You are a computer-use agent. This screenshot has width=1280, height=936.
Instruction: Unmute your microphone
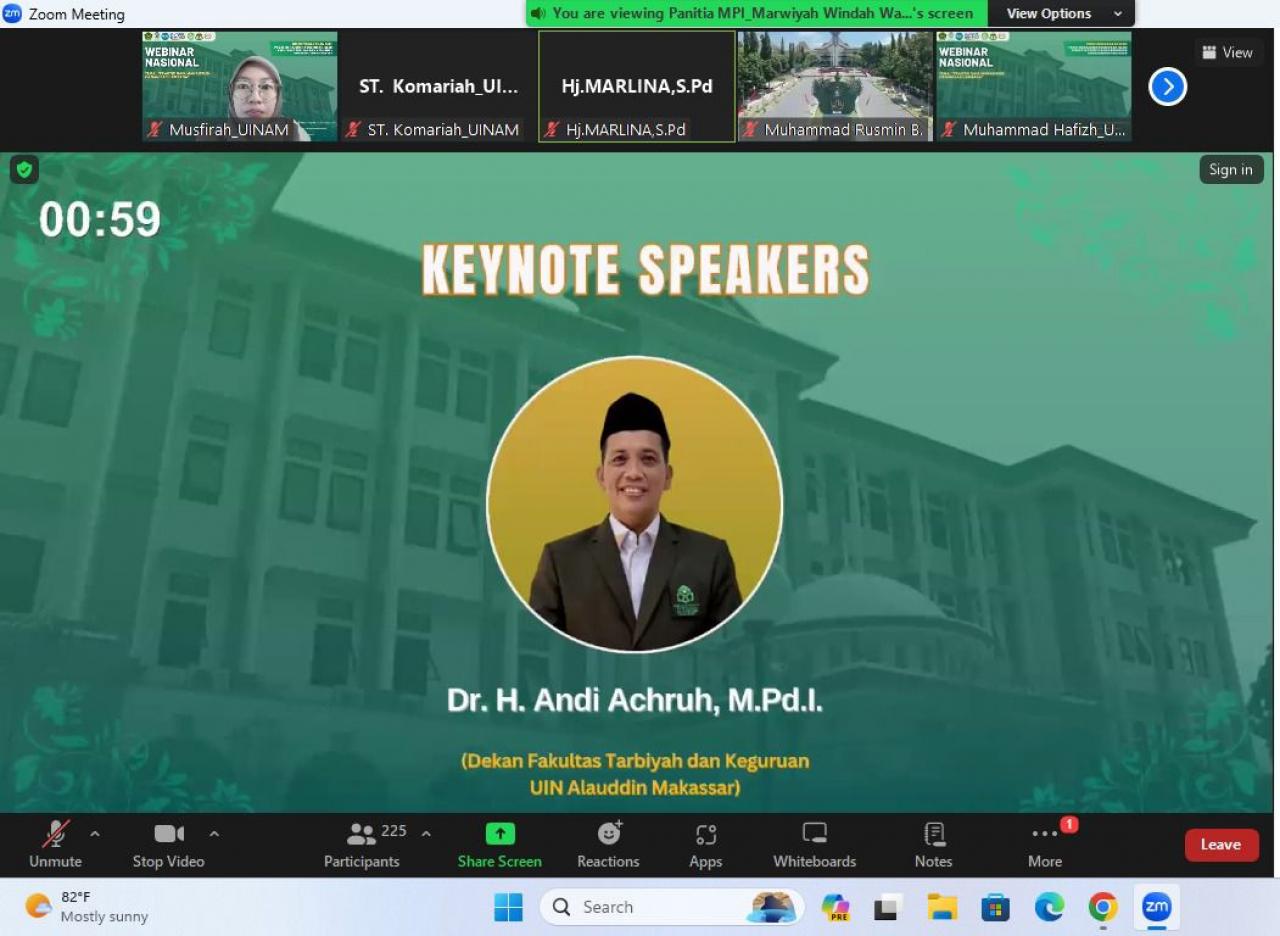tap(55, 845)
